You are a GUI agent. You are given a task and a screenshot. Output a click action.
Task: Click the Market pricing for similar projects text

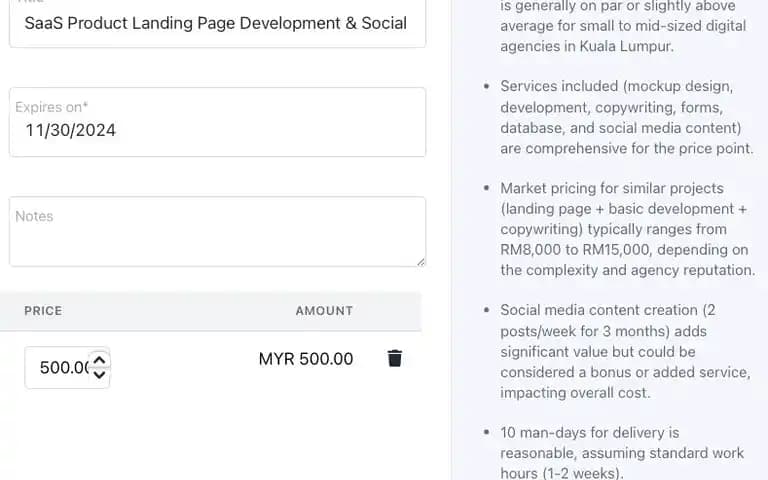tap(612, 189)
